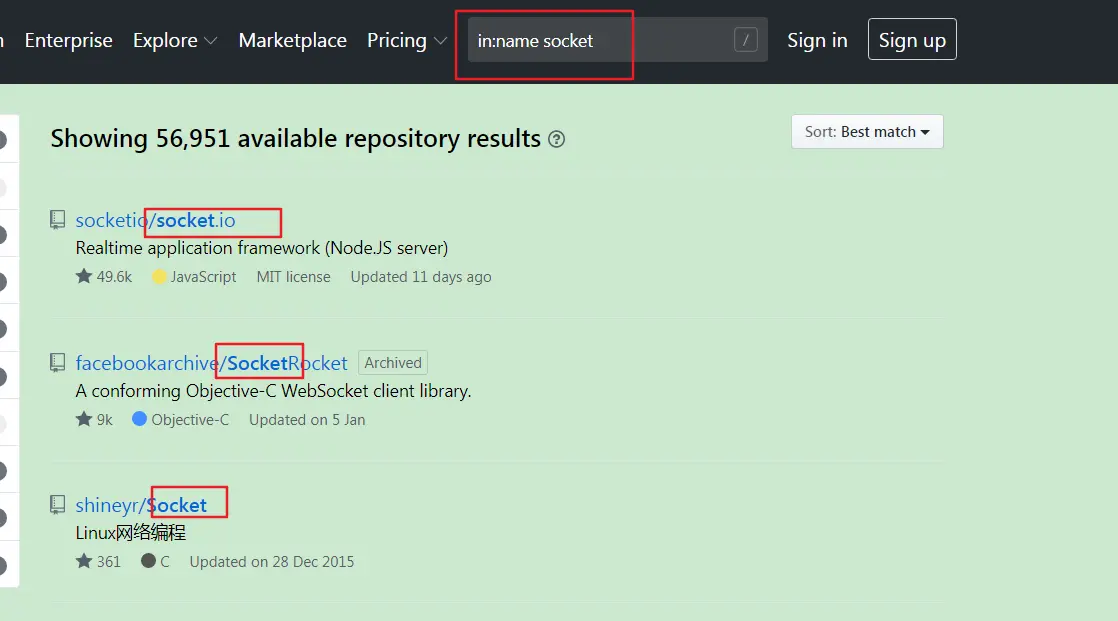Screen dimensions: 1118x621
Task: Click the help question mark icon beside results count
Action: 557,139
